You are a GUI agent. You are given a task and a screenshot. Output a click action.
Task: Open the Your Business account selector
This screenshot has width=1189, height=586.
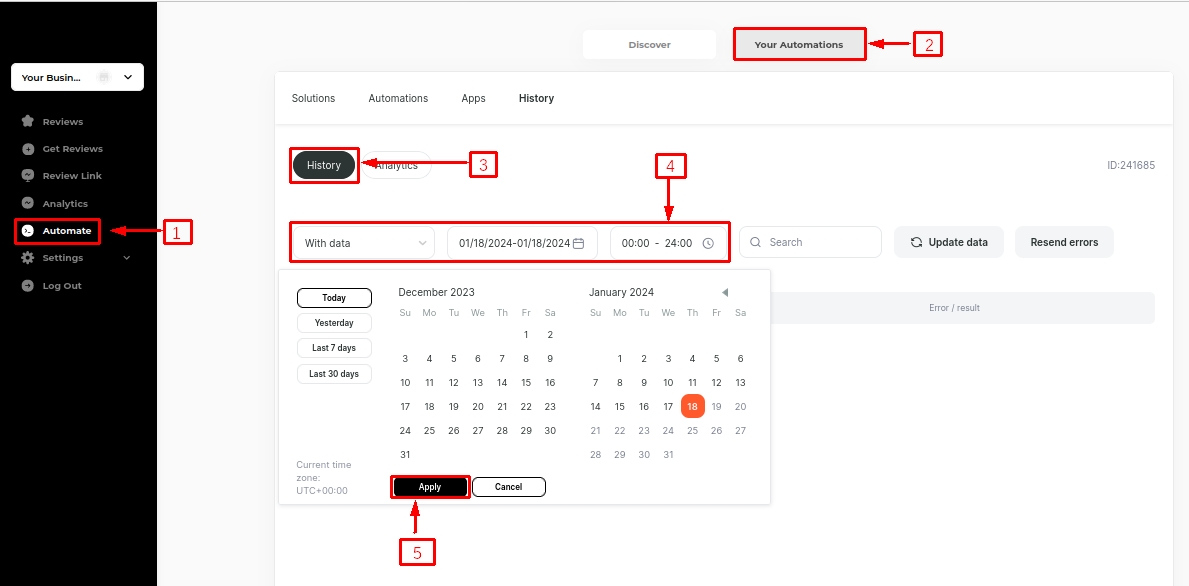[77, 77]
